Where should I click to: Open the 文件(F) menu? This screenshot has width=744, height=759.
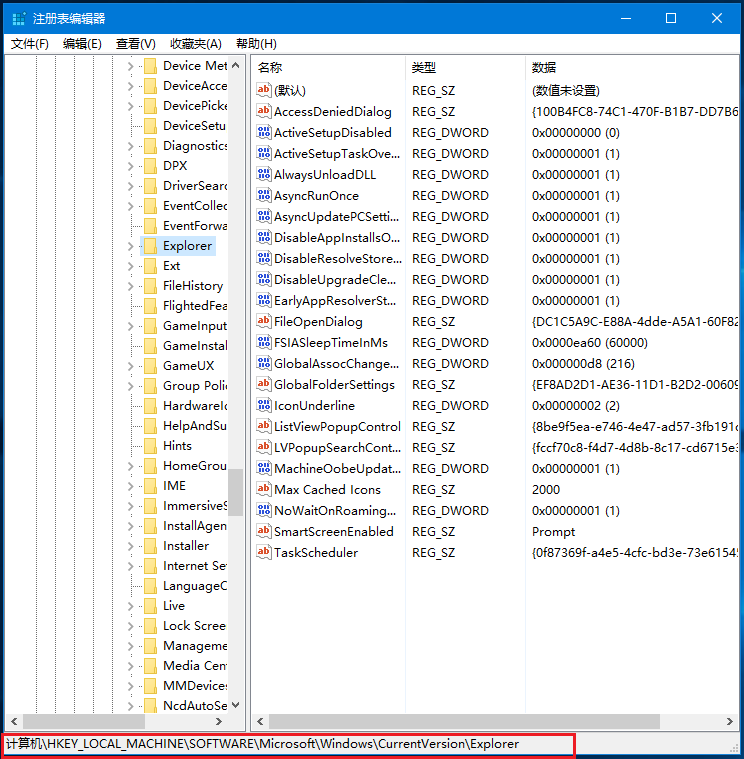click(x=30, y=44)
